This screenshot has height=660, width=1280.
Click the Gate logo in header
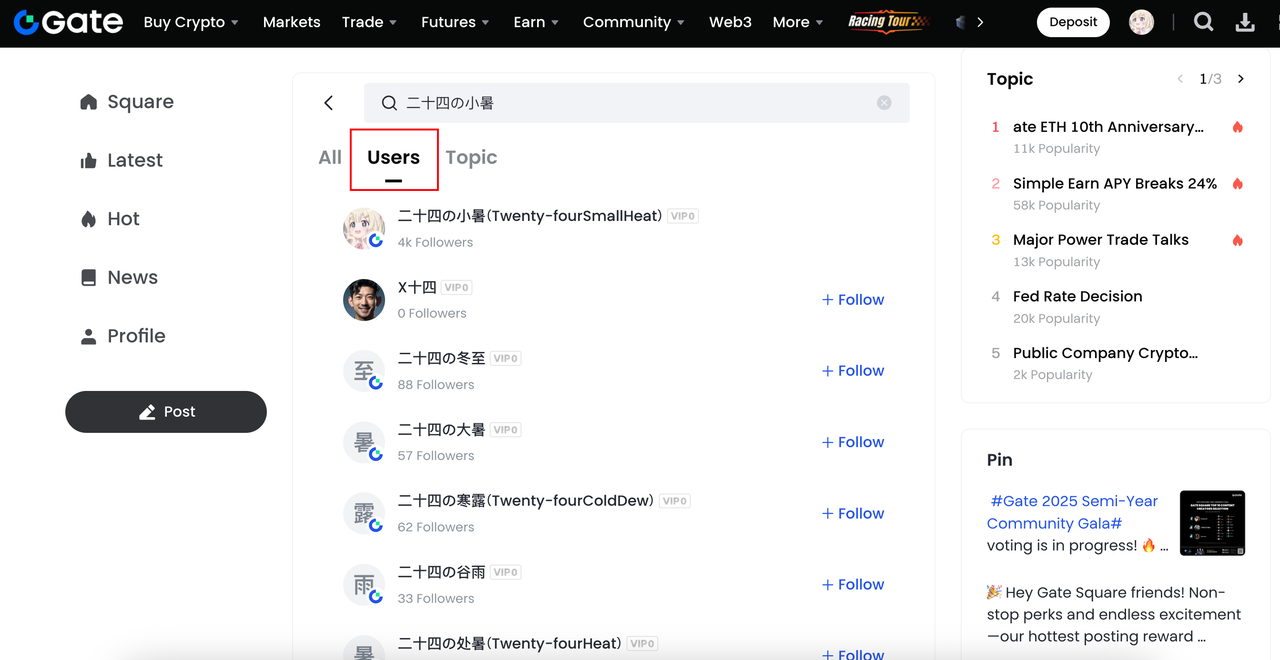[68, 22]
